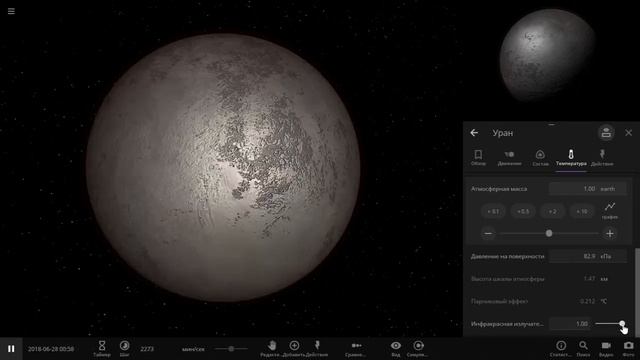Click the large planet Уран
The height and width of the screenshot is (360, 640).
223,167
